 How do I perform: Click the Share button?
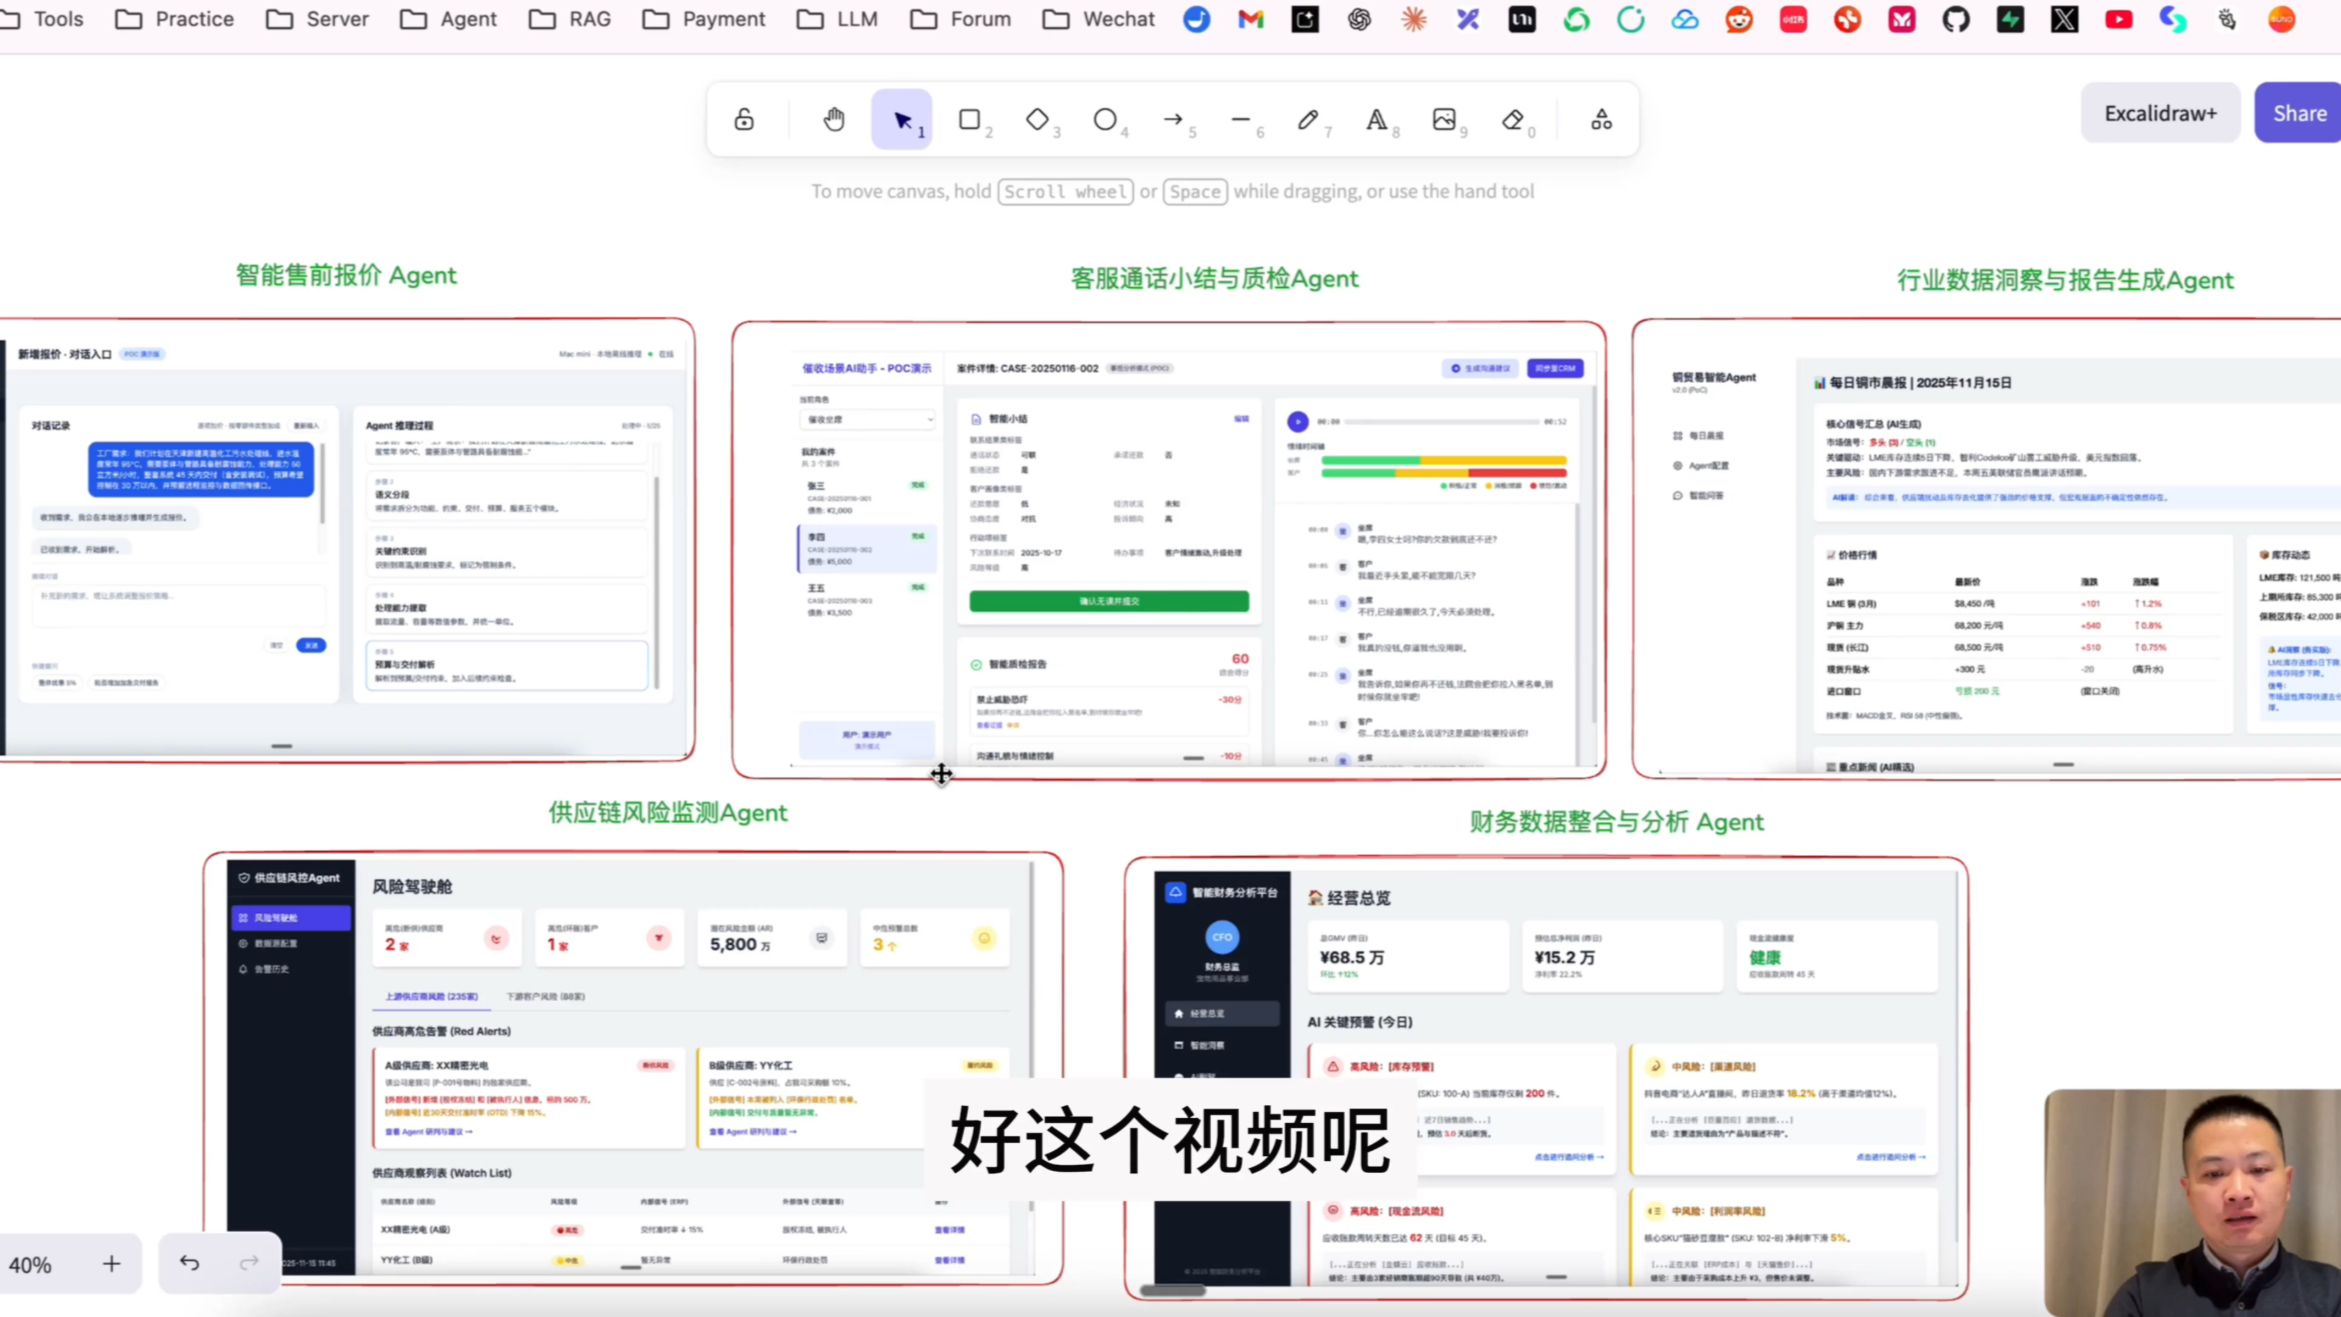click(x=2299, y=113)
